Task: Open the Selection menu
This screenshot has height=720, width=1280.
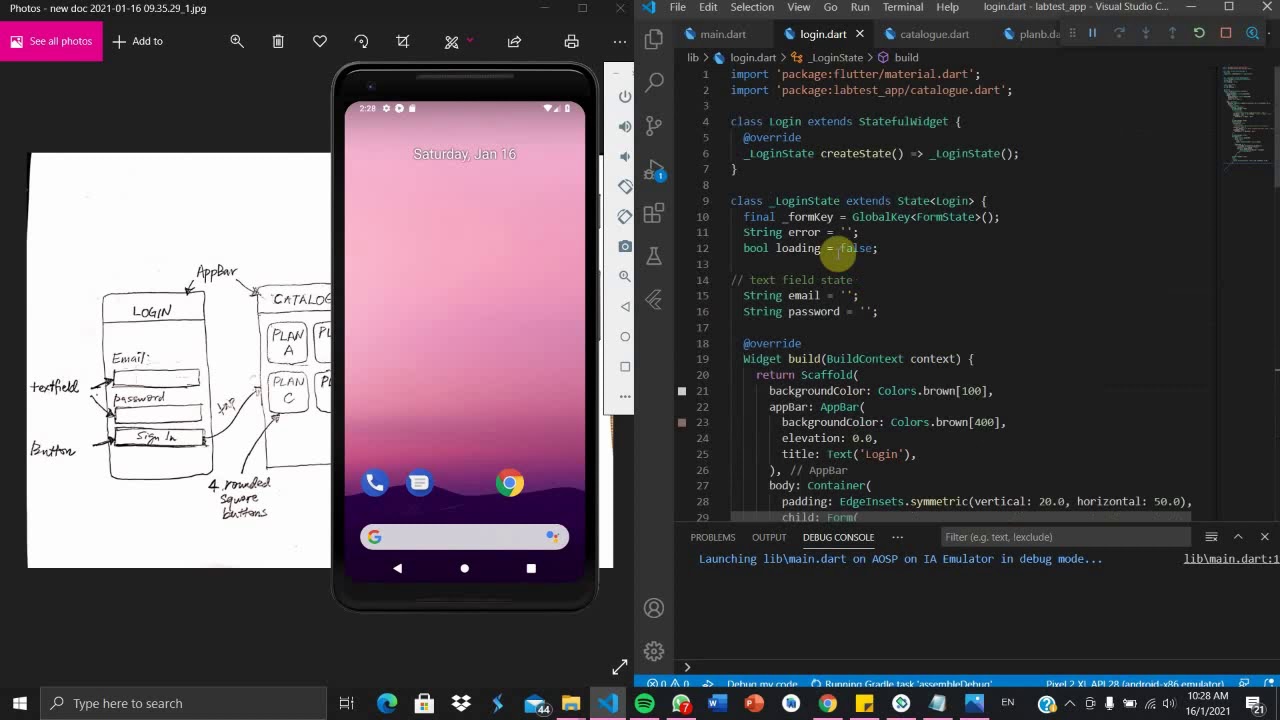Action: click(752, 7)
